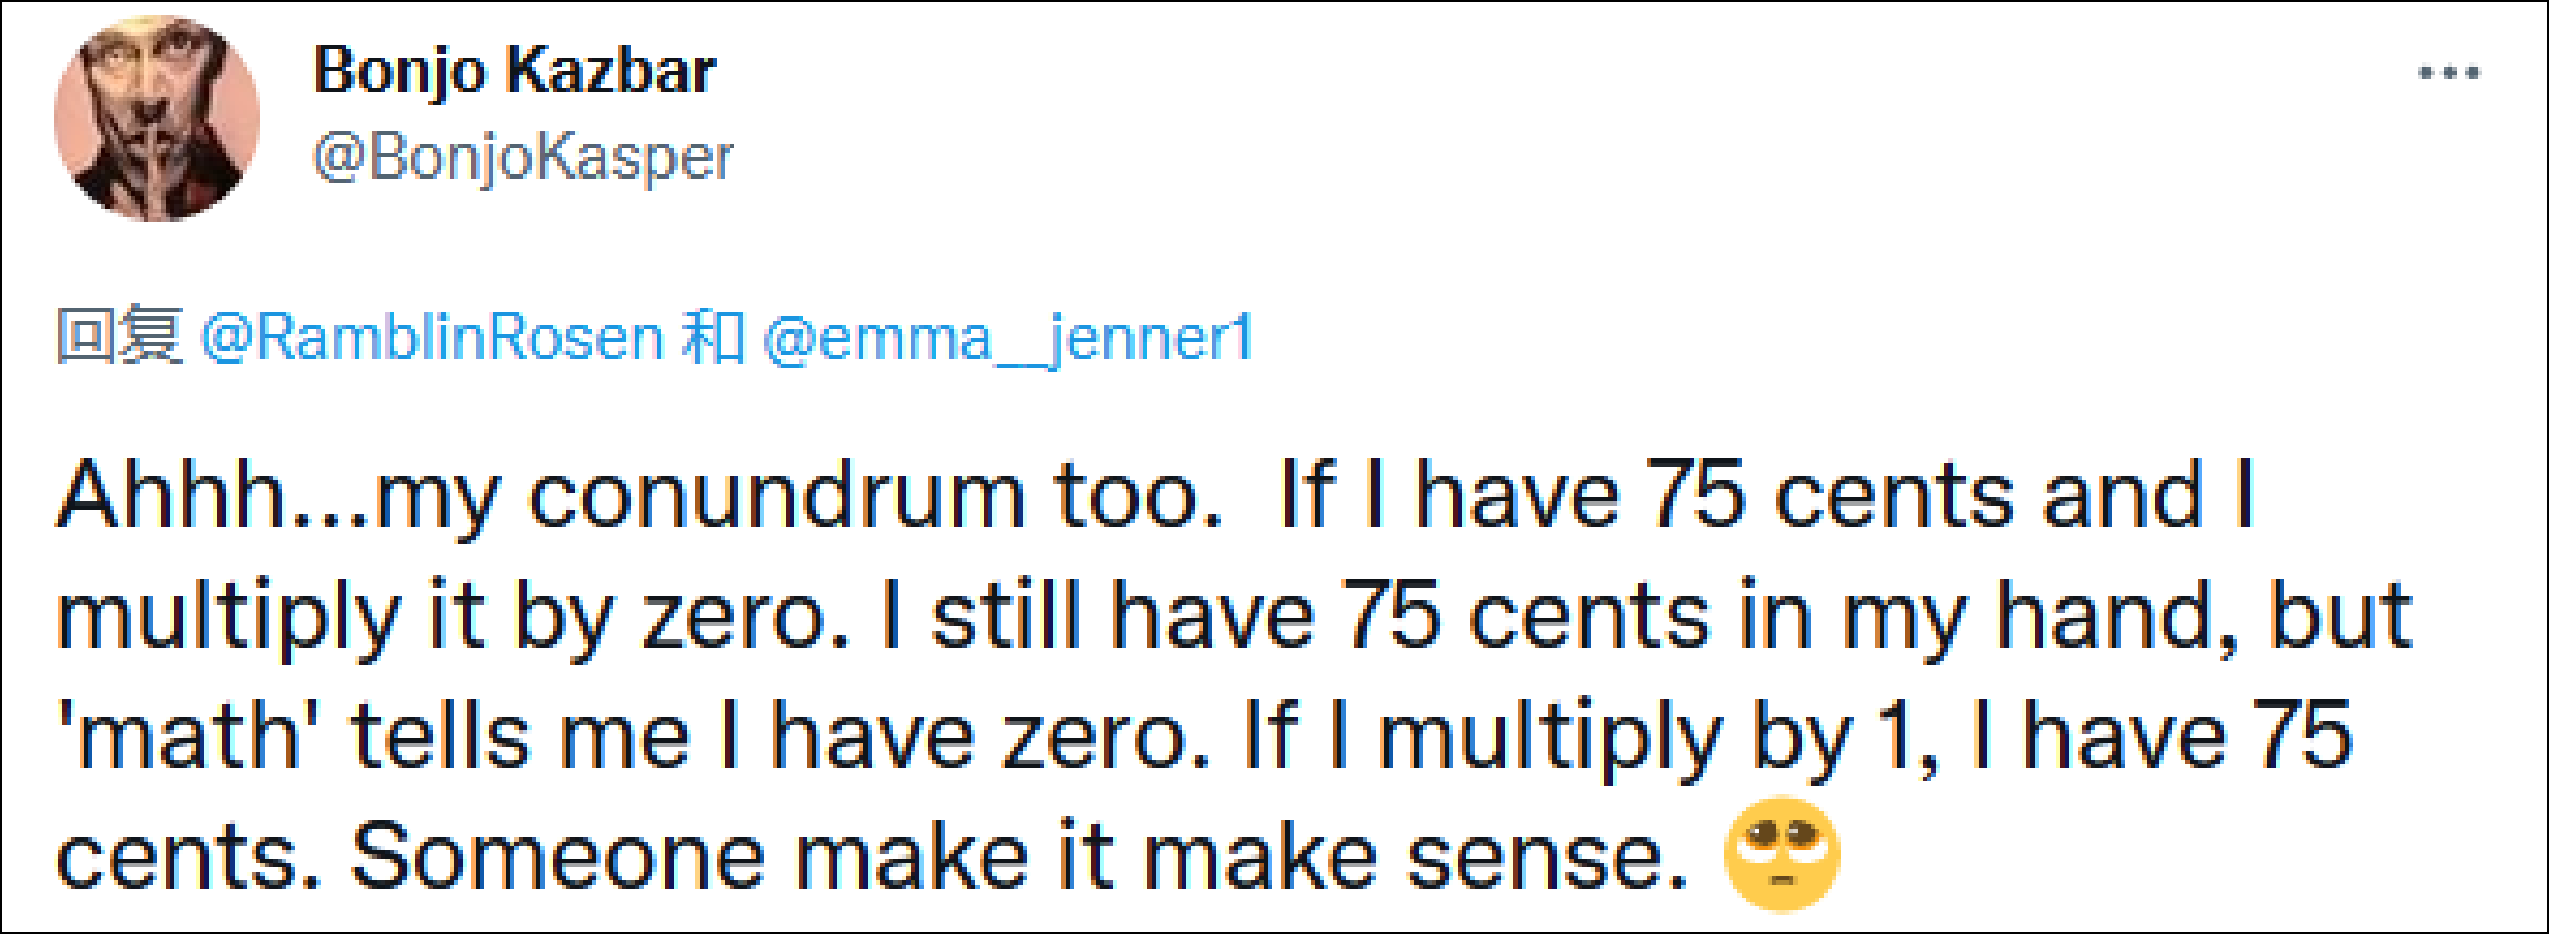The height and width of the screenshot is (934, 2549).
Task: Visit the @RamblinRosen mention link
Action: [x=432, y=337]
